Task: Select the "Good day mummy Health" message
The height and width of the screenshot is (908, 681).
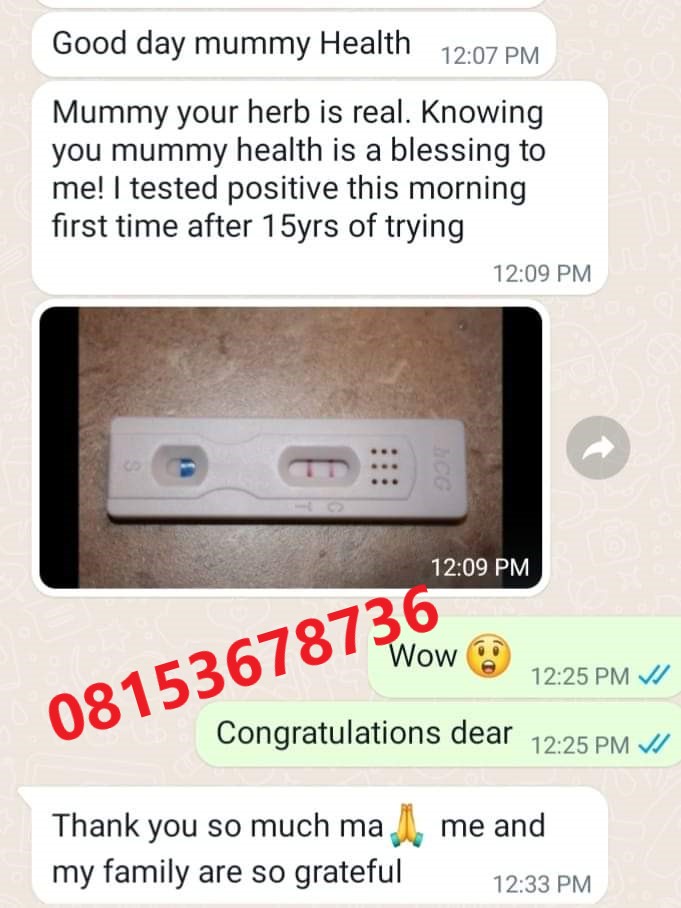Action: tap(294, 45)
